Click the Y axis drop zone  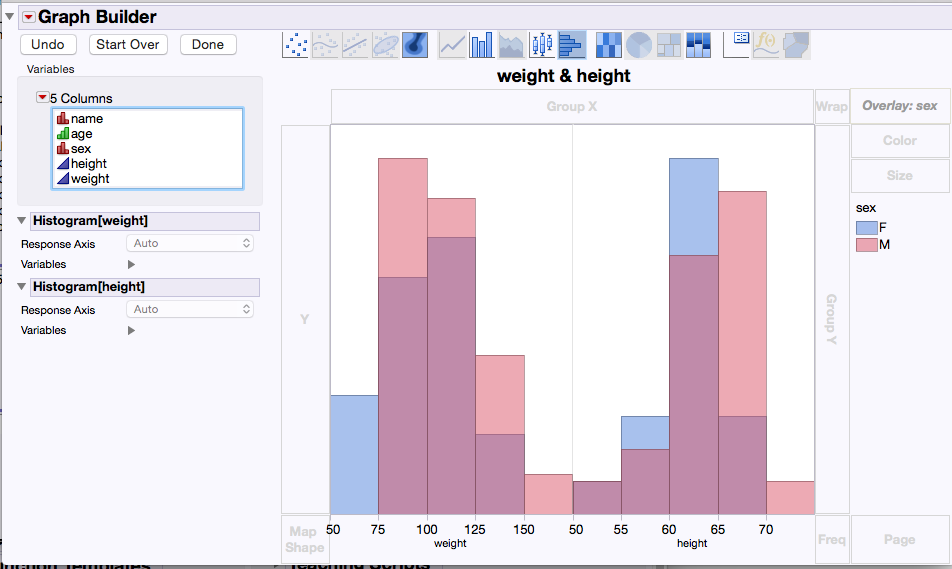click(305, 319)
